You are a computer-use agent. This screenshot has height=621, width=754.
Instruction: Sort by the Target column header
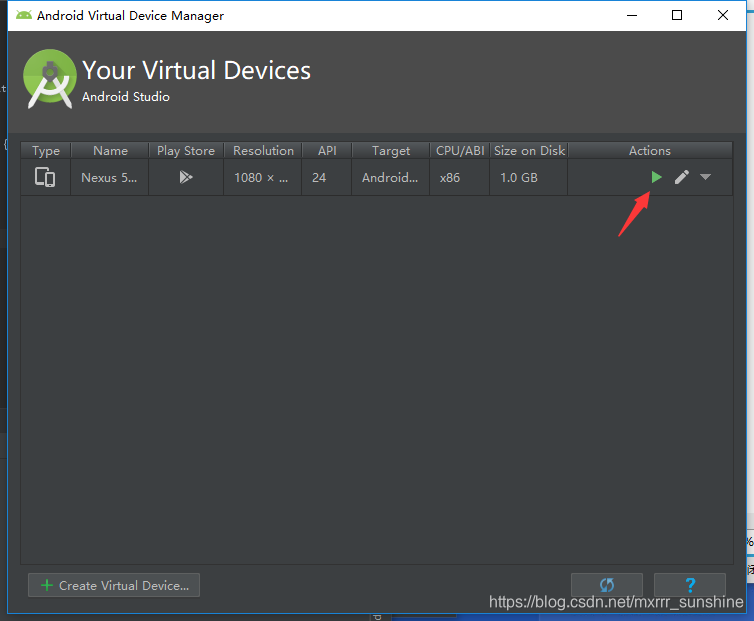390,151
